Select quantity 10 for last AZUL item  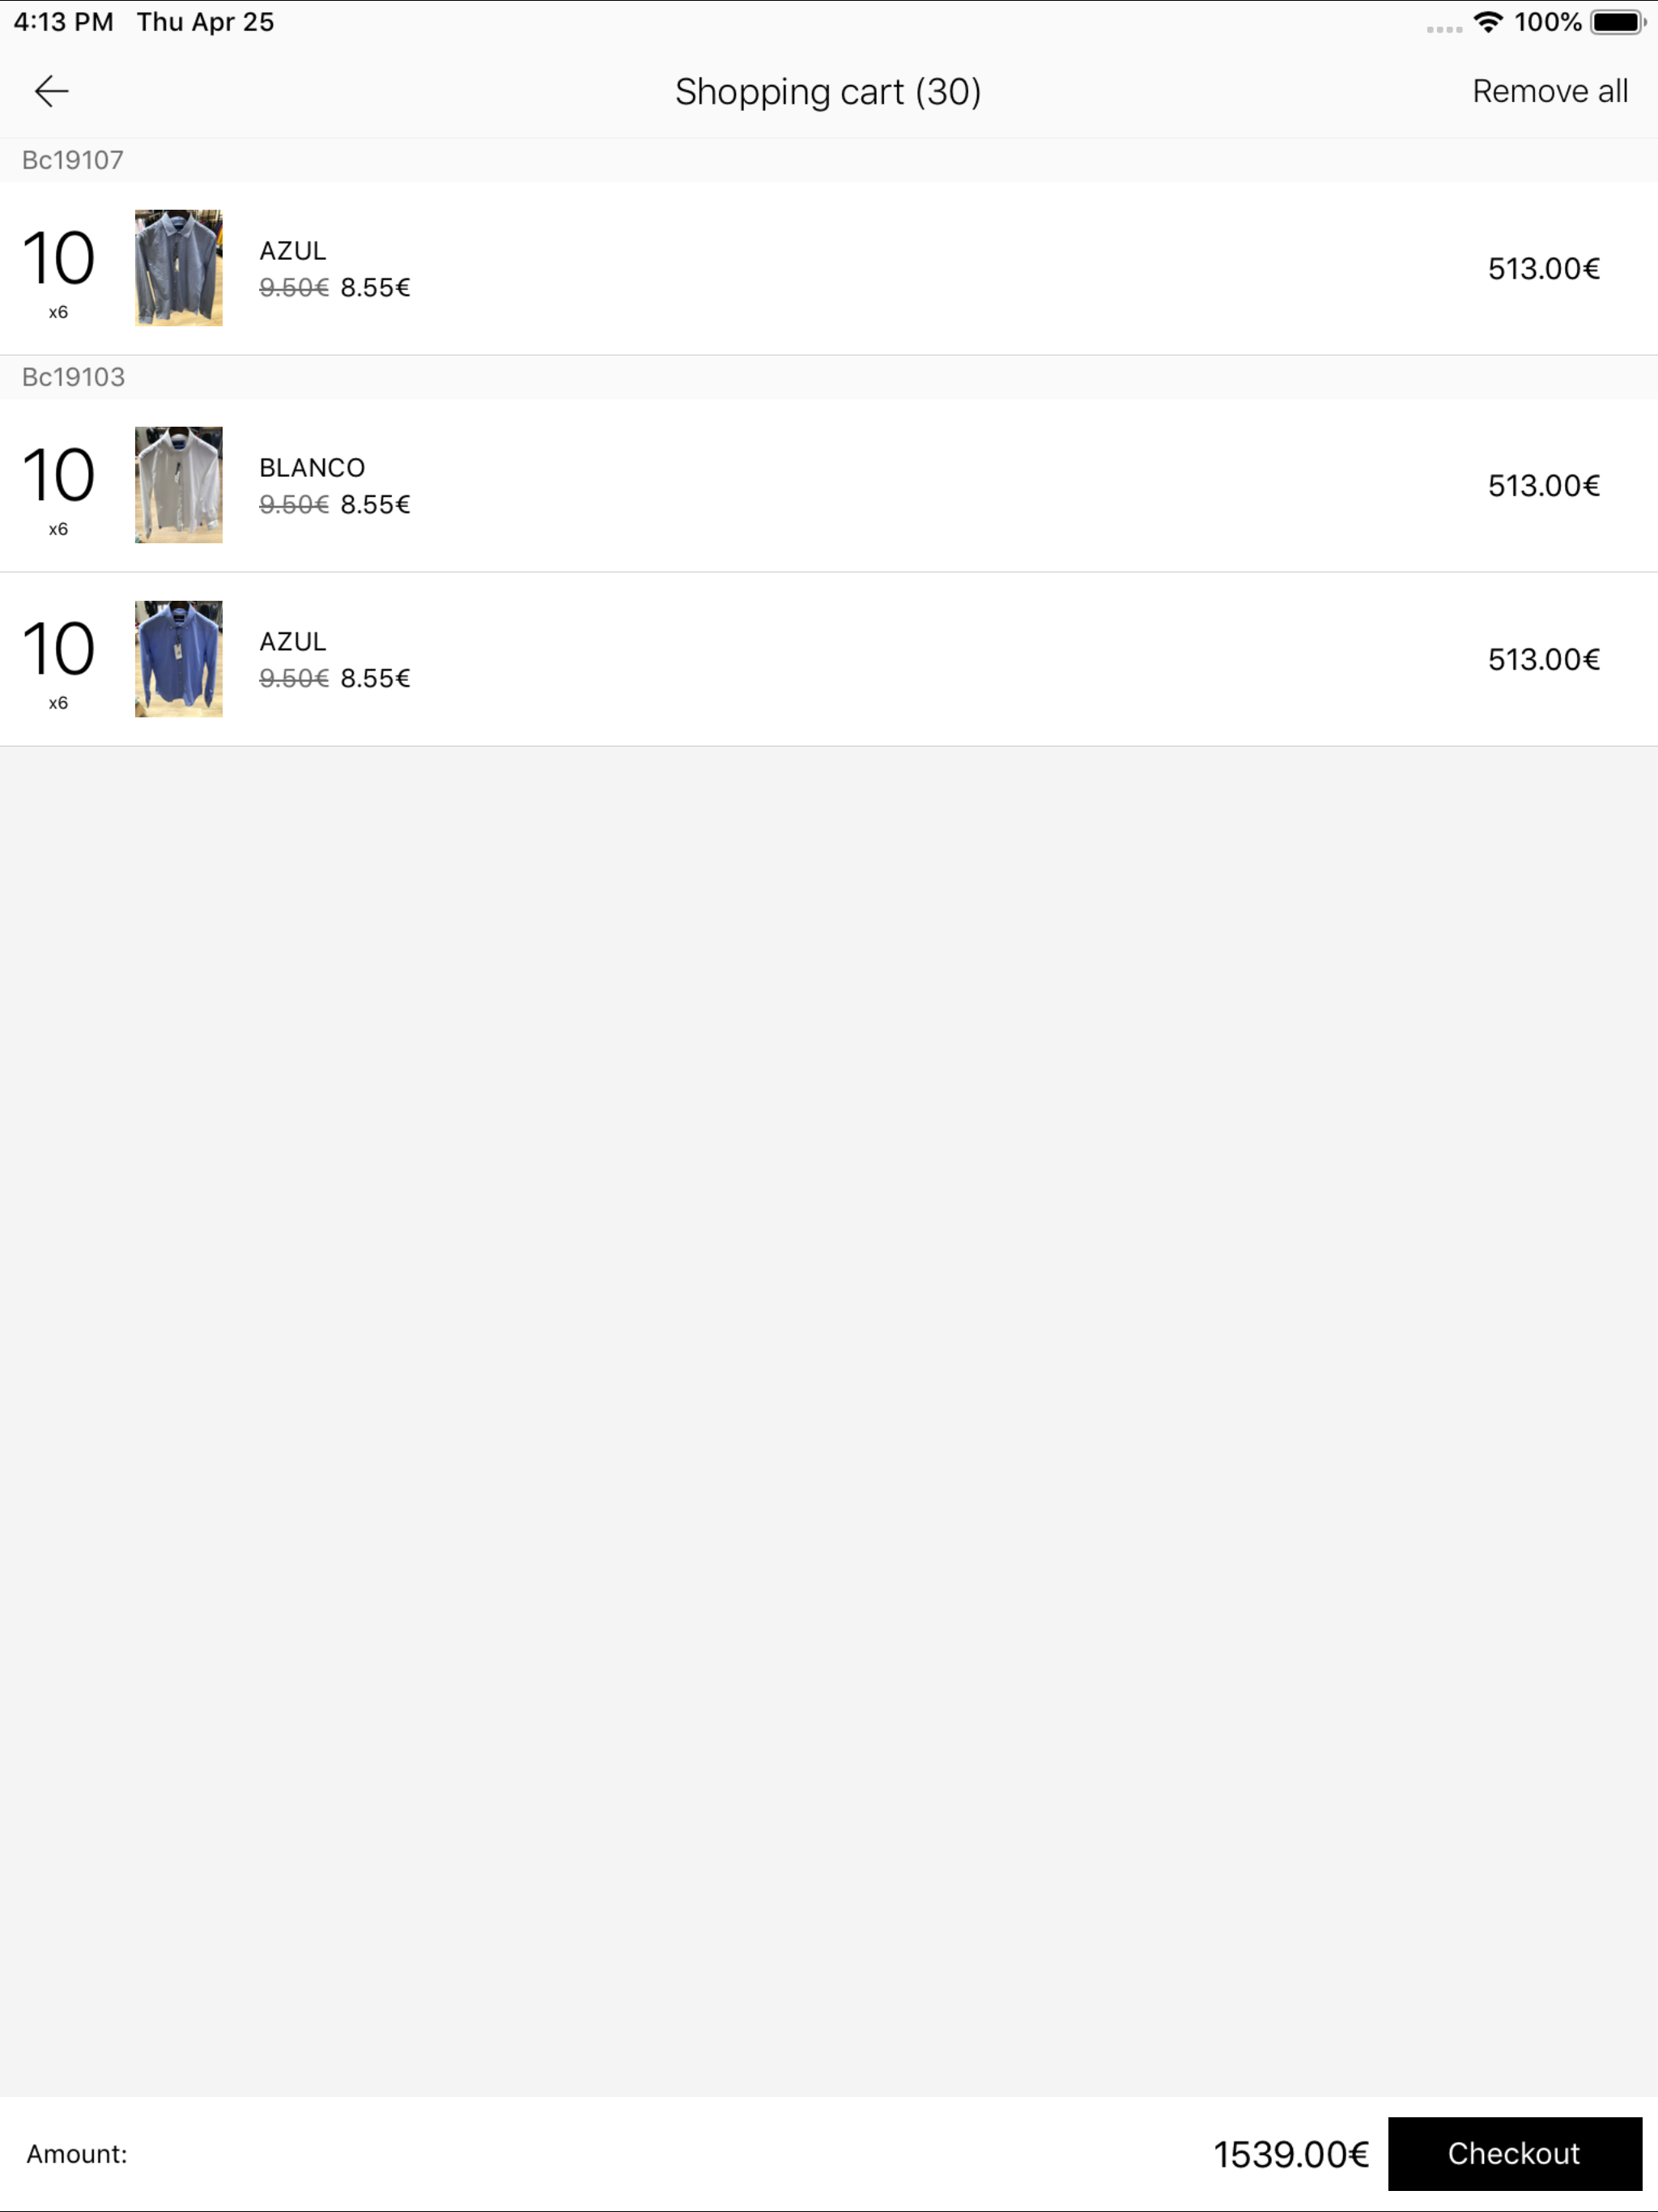coord(58,649)
